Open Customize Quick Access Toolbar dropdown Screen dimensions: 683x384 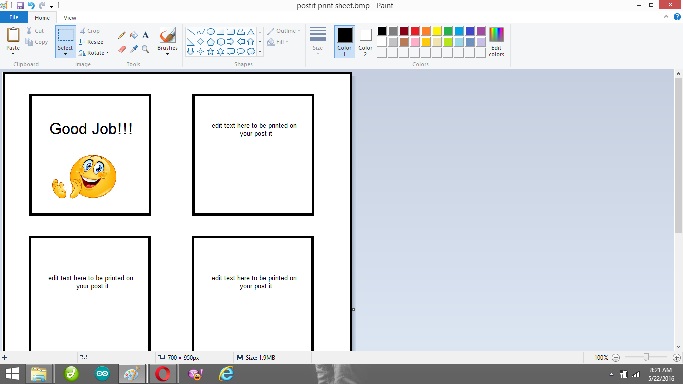(x=51, y=6)
